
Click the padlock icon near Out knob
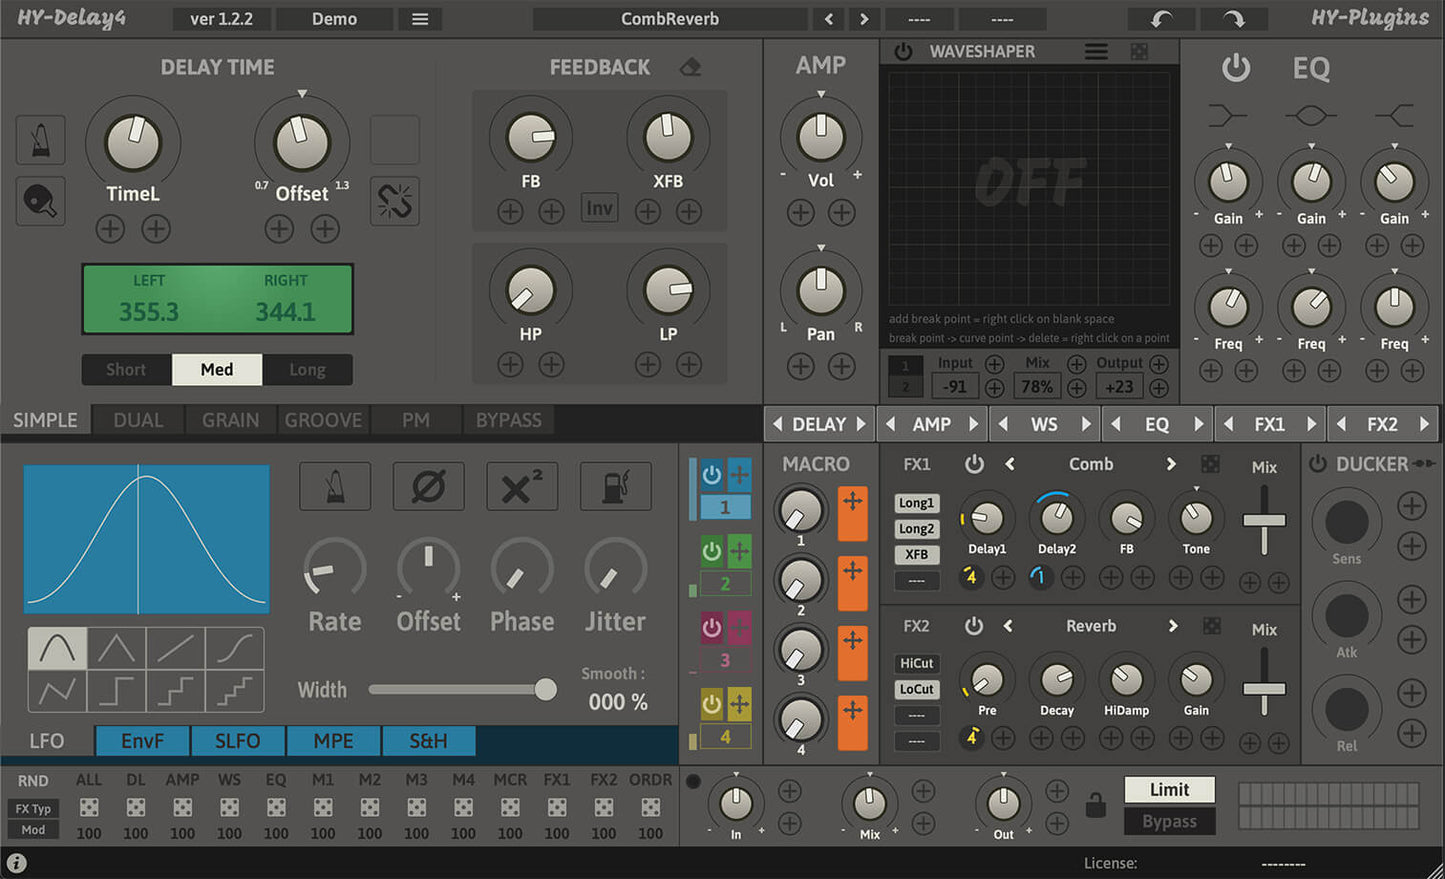pos(1096,804)
